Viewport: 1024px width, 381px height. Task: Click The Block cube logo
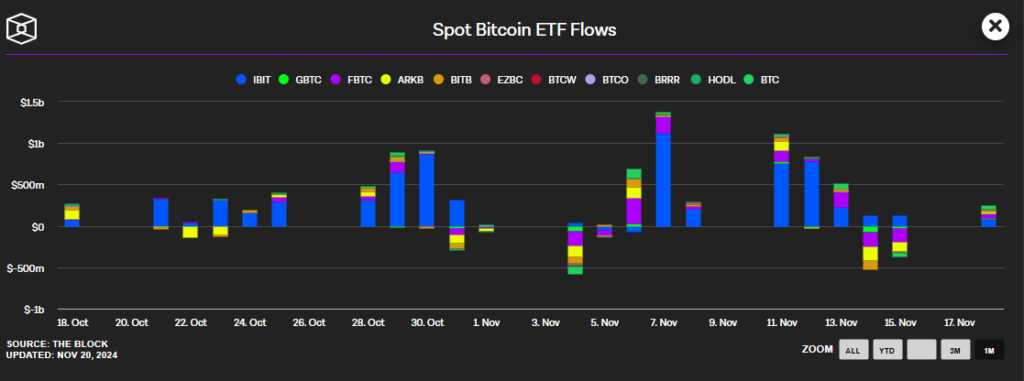(x=22, y=28)
